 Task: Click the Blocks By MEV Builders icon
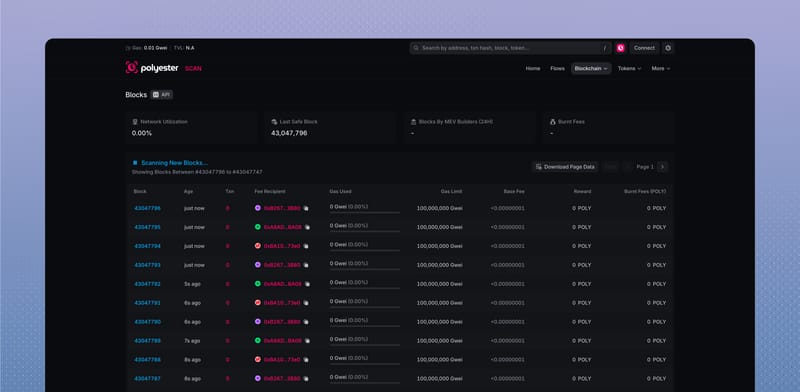point(414,122)
